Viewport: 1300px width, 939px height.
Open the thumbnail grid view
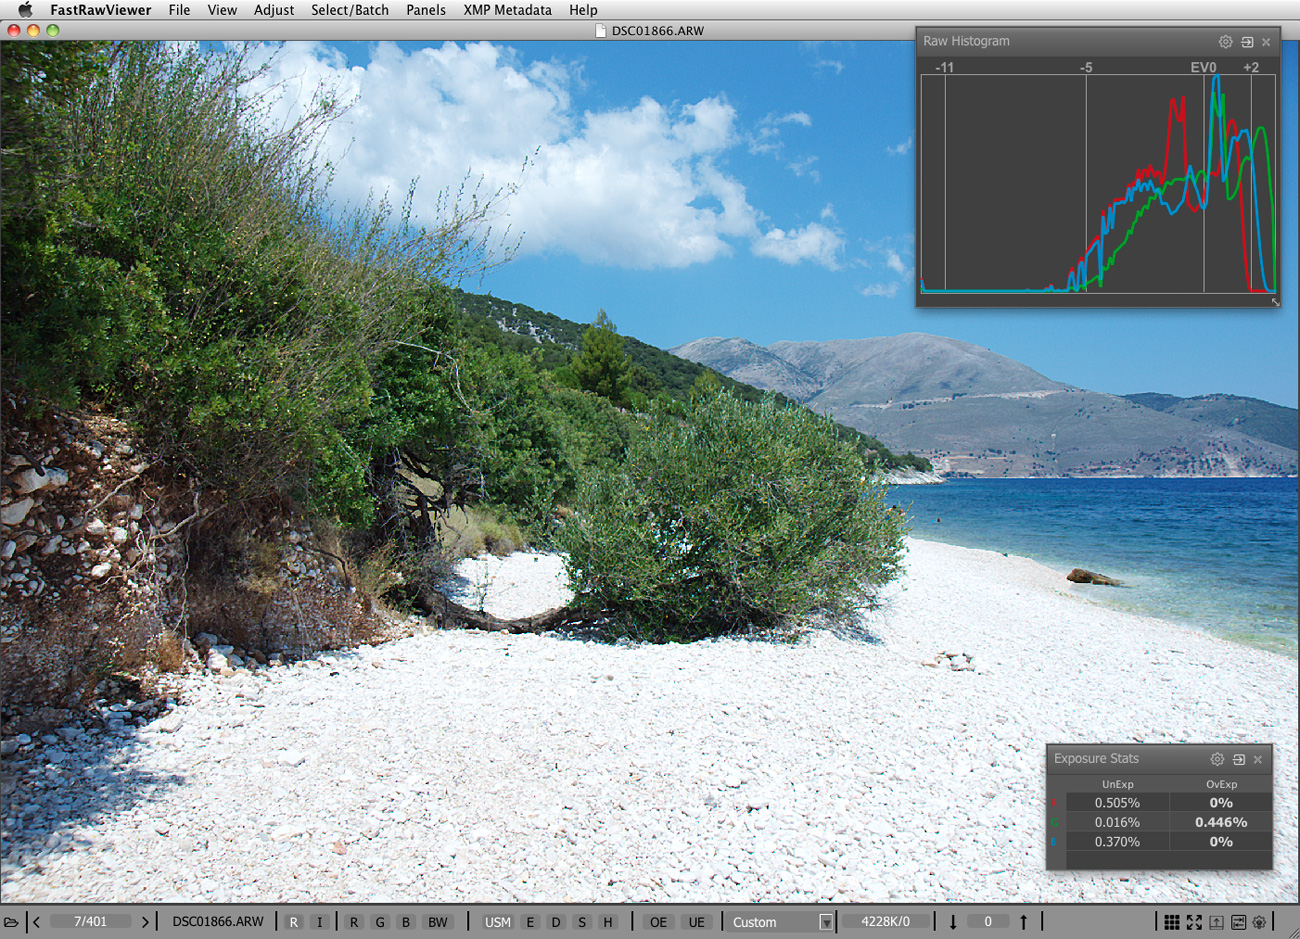click(1172, 922)
